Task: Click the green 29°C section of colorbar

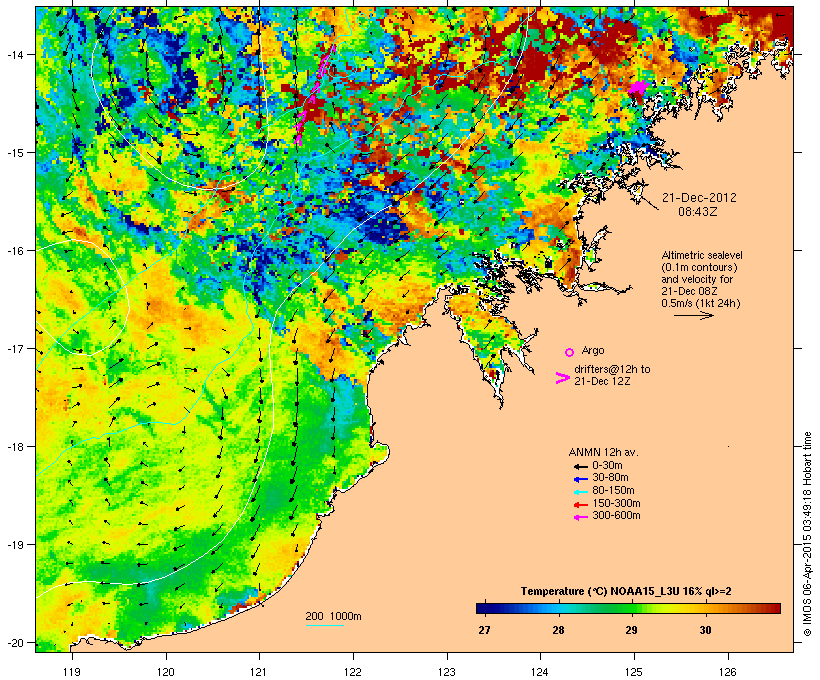Action: click(x=631, y=608)
